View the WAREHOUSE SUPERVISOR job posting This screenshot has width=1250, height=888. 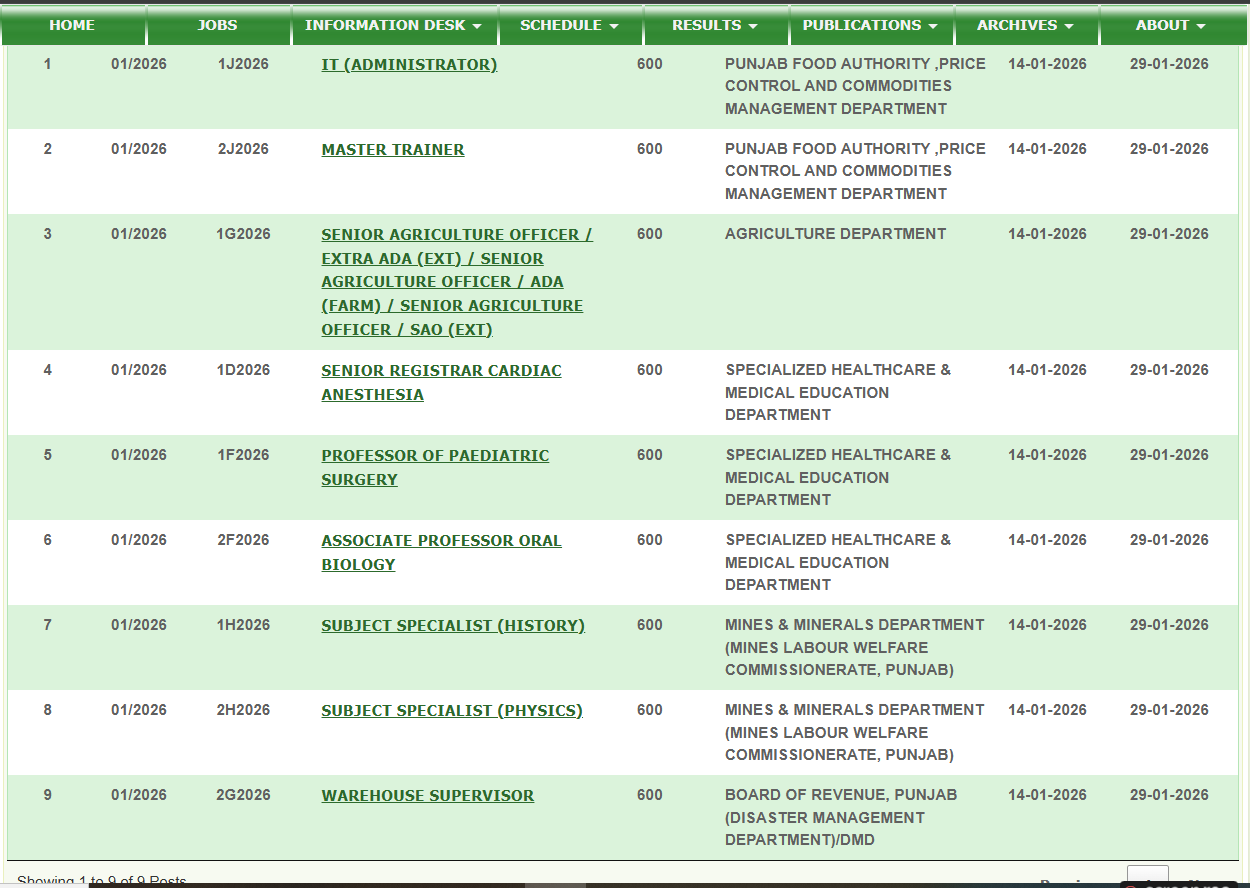[427, 794]
